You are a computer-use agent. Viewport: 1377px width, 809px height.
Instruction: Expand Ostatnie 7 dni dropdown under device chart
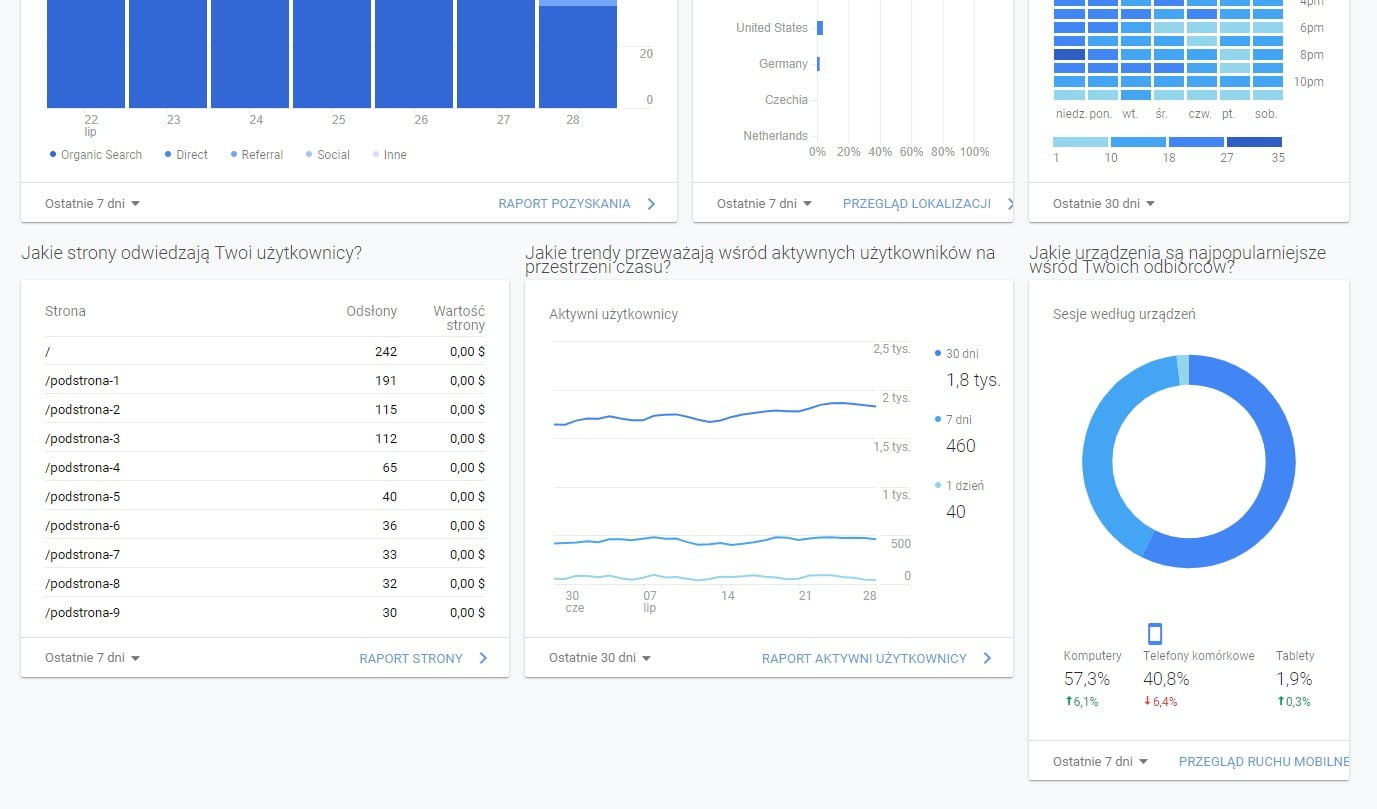(x=1100, y=762)
